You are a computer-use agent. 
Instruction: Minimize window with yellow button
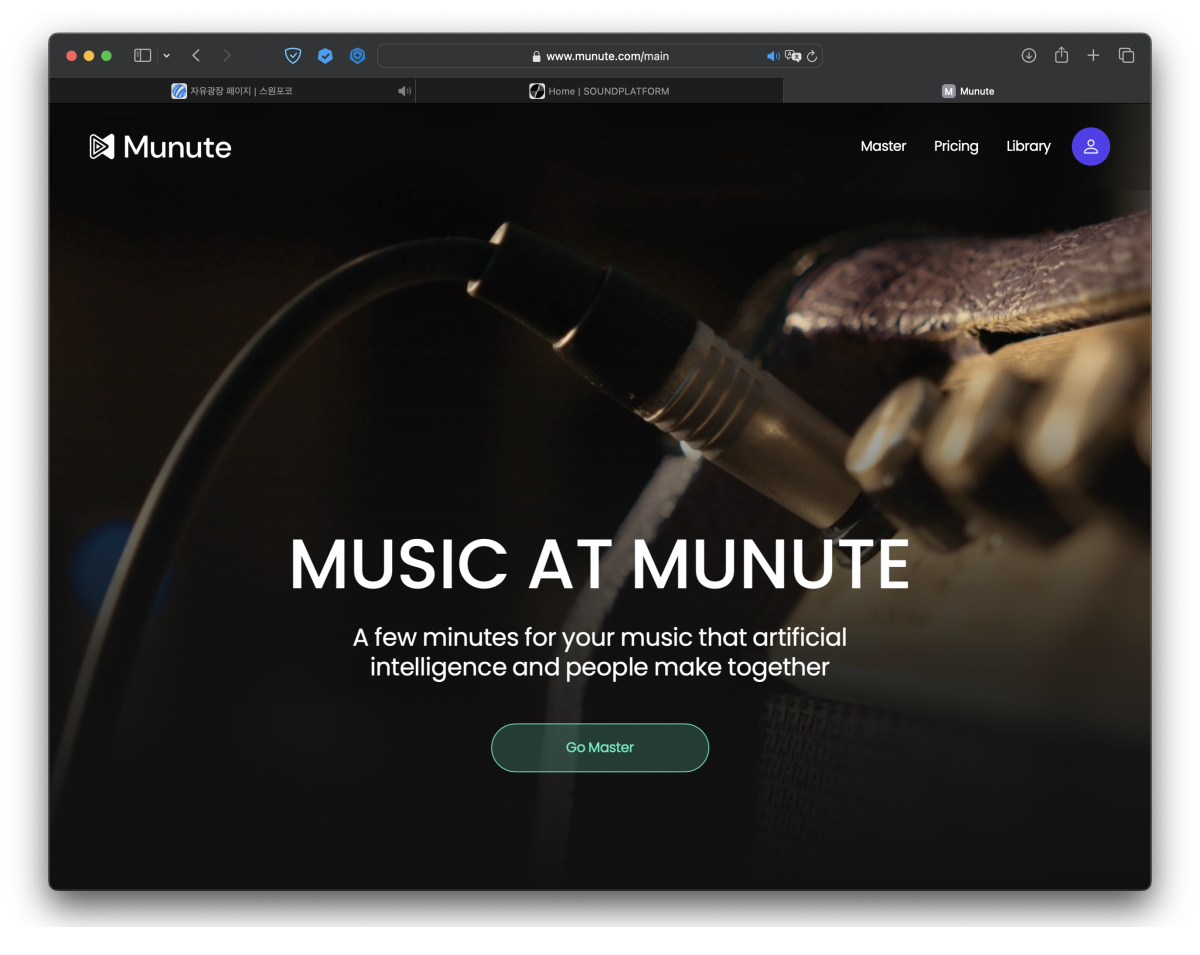point(89,56)
